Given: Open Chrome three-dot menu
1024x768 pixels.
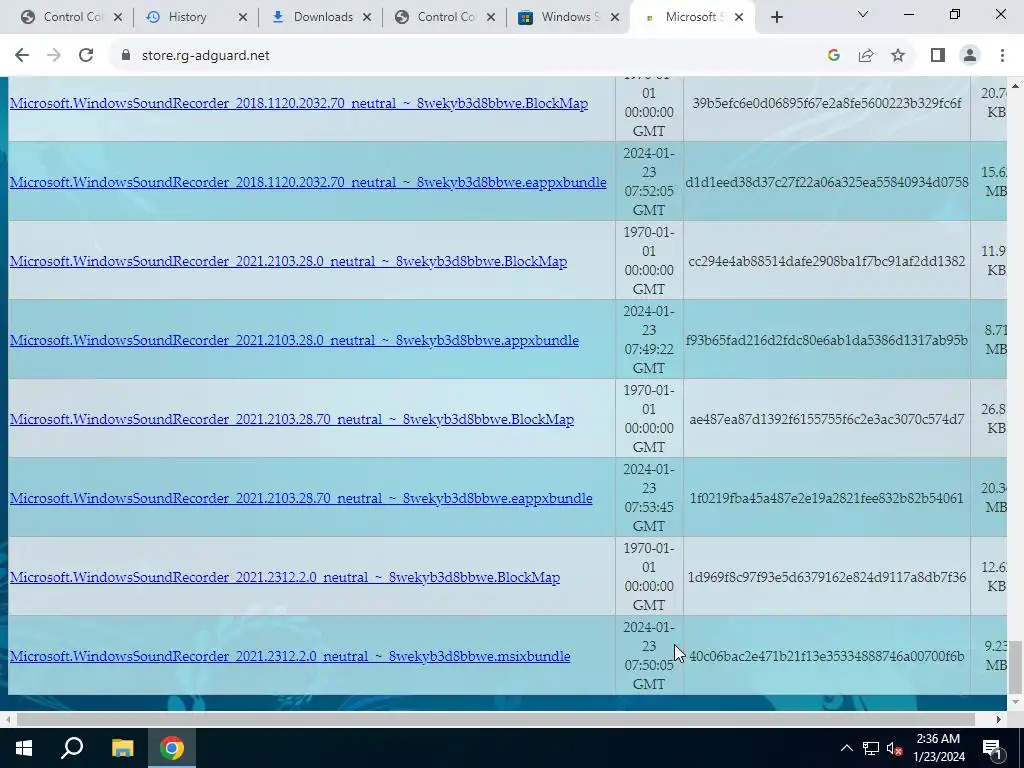Looking at the screenshot, I should point(1002,56).
